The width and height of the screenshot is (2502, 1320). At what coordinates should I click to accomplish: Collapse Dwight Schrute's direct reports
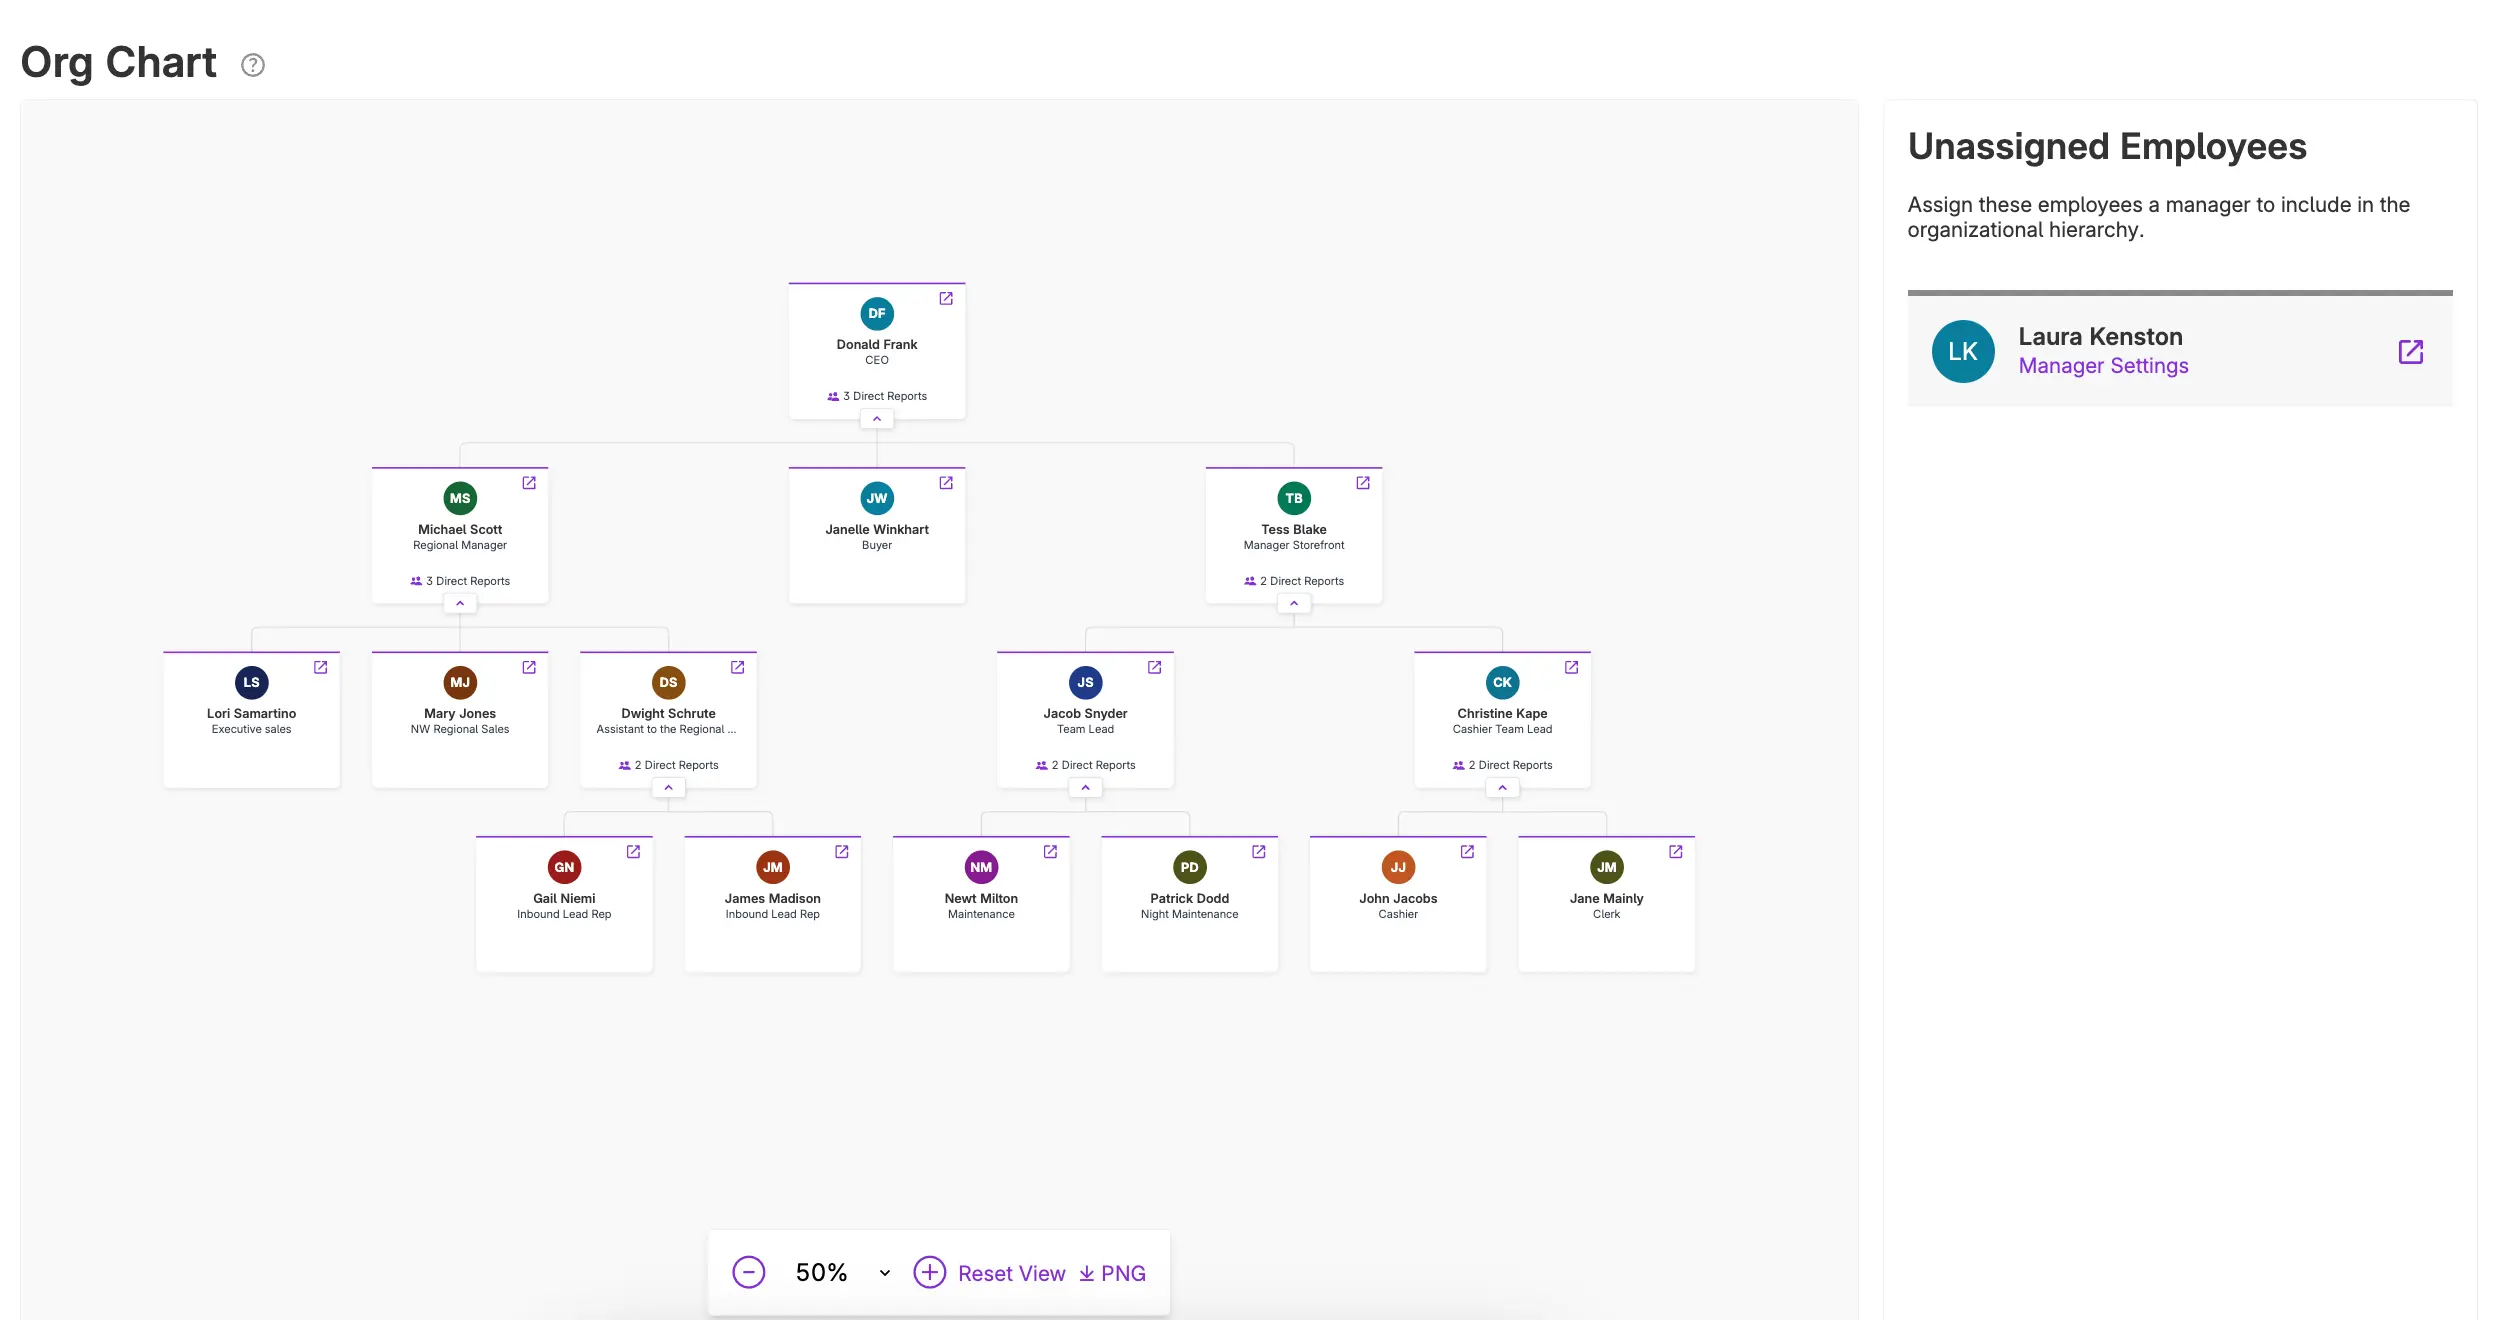click(668, 788)
